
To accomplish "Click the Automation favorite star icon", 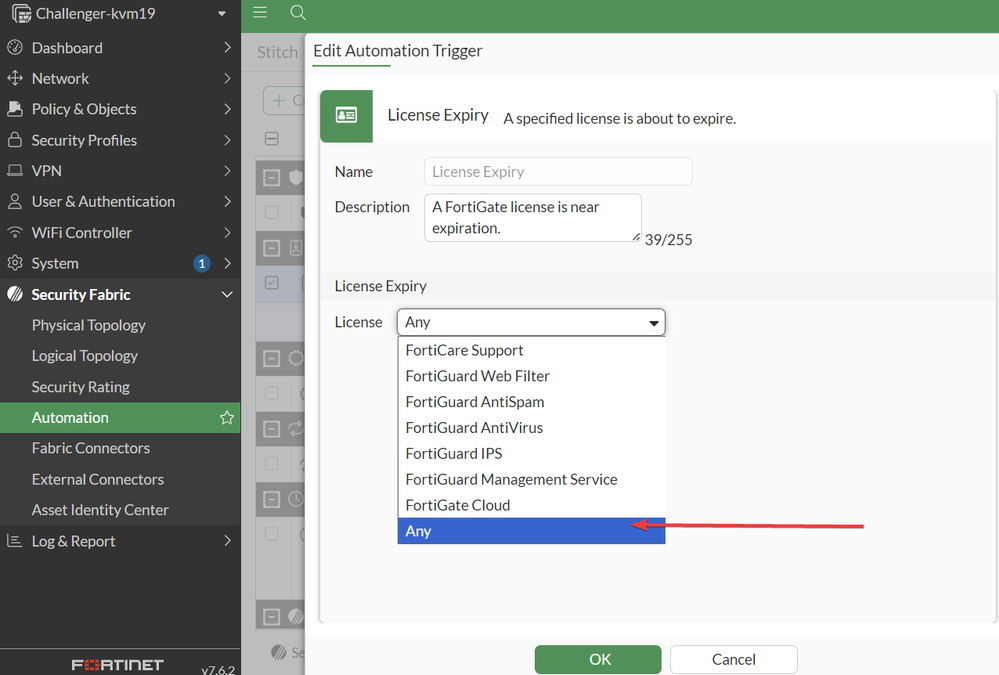I will click(227, 418).
